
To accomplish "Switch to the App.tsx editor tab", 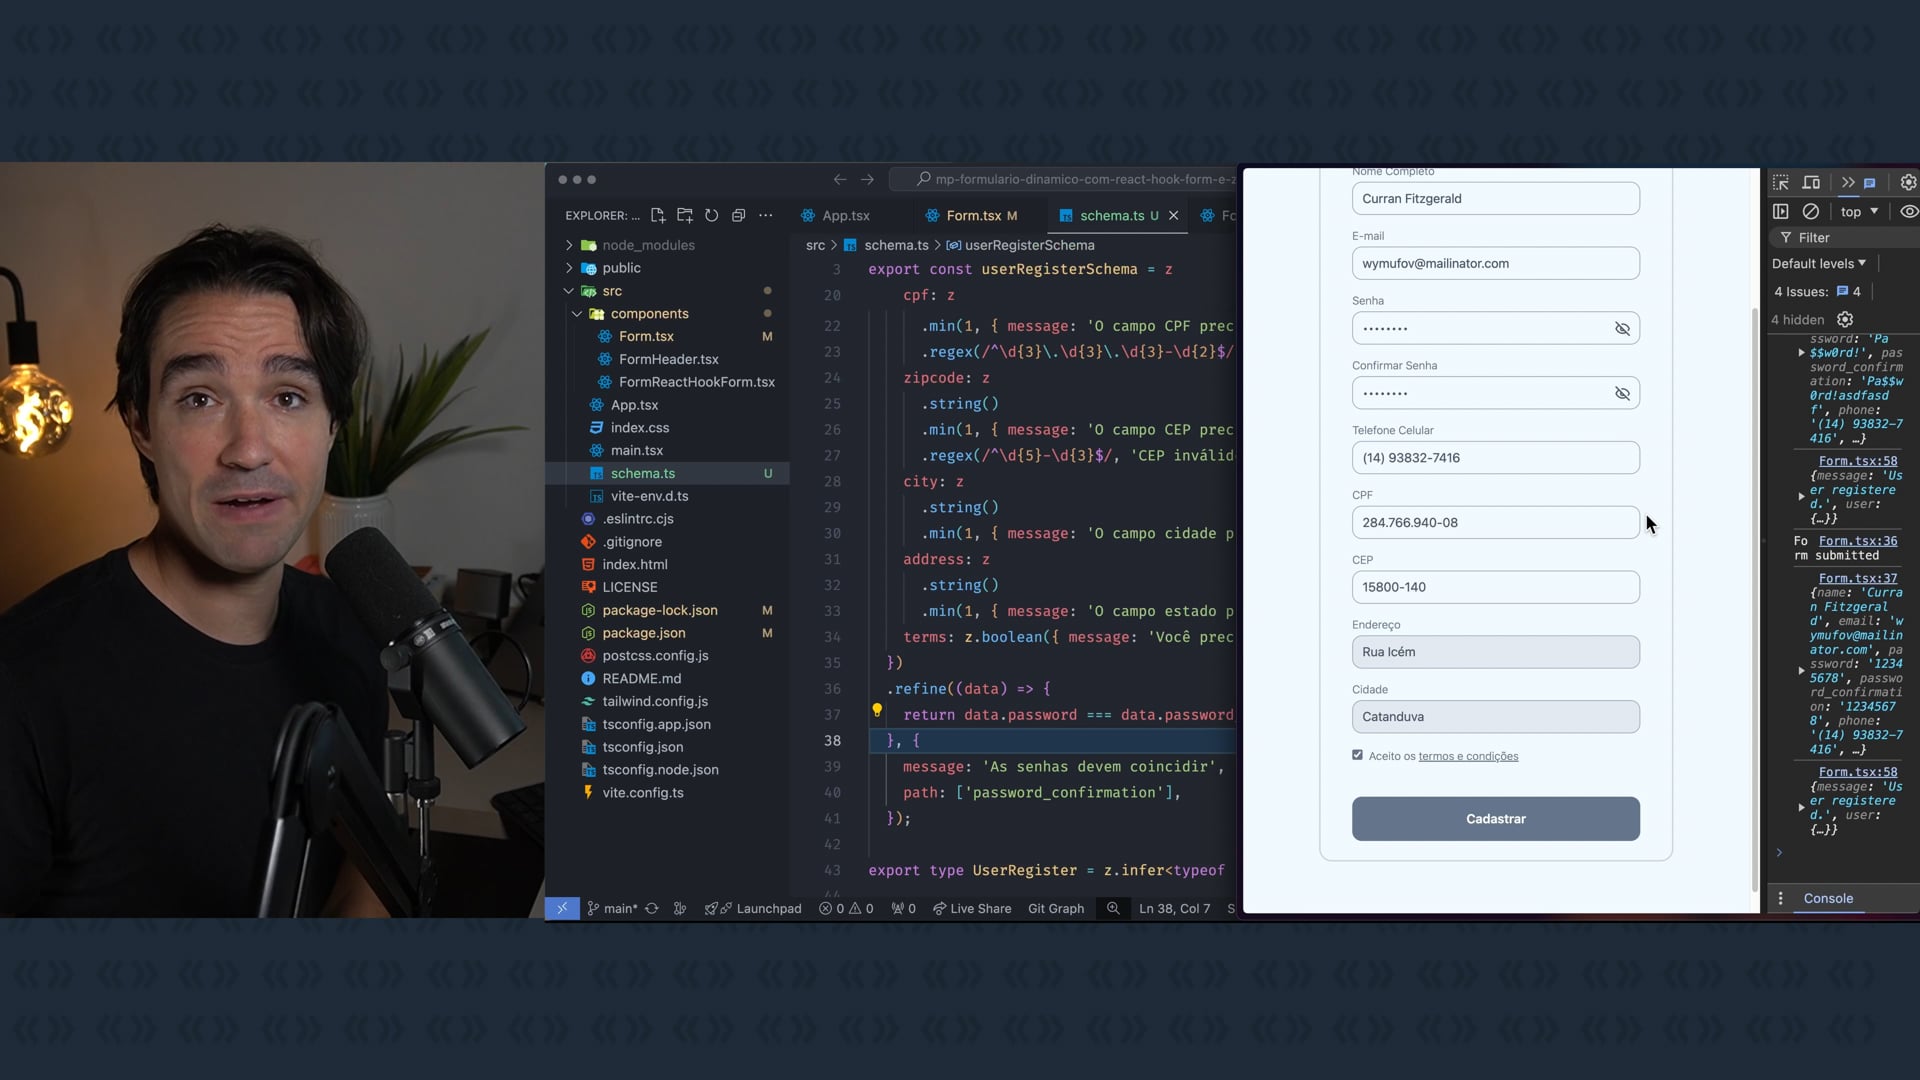I will coord(845,216).
